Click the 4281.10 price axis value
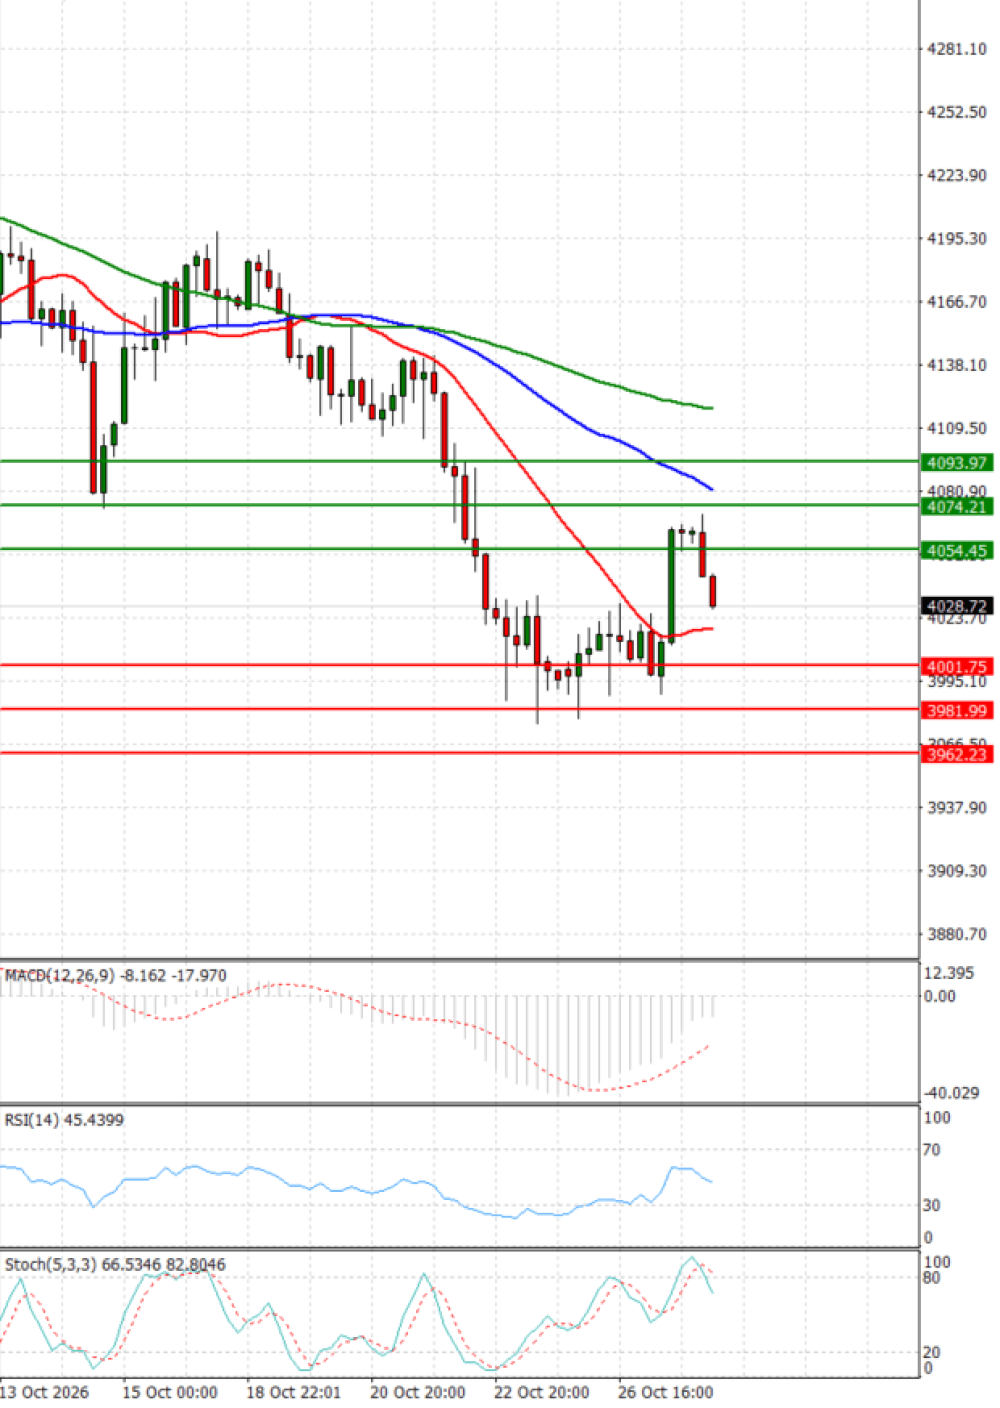 coord(957,49)
